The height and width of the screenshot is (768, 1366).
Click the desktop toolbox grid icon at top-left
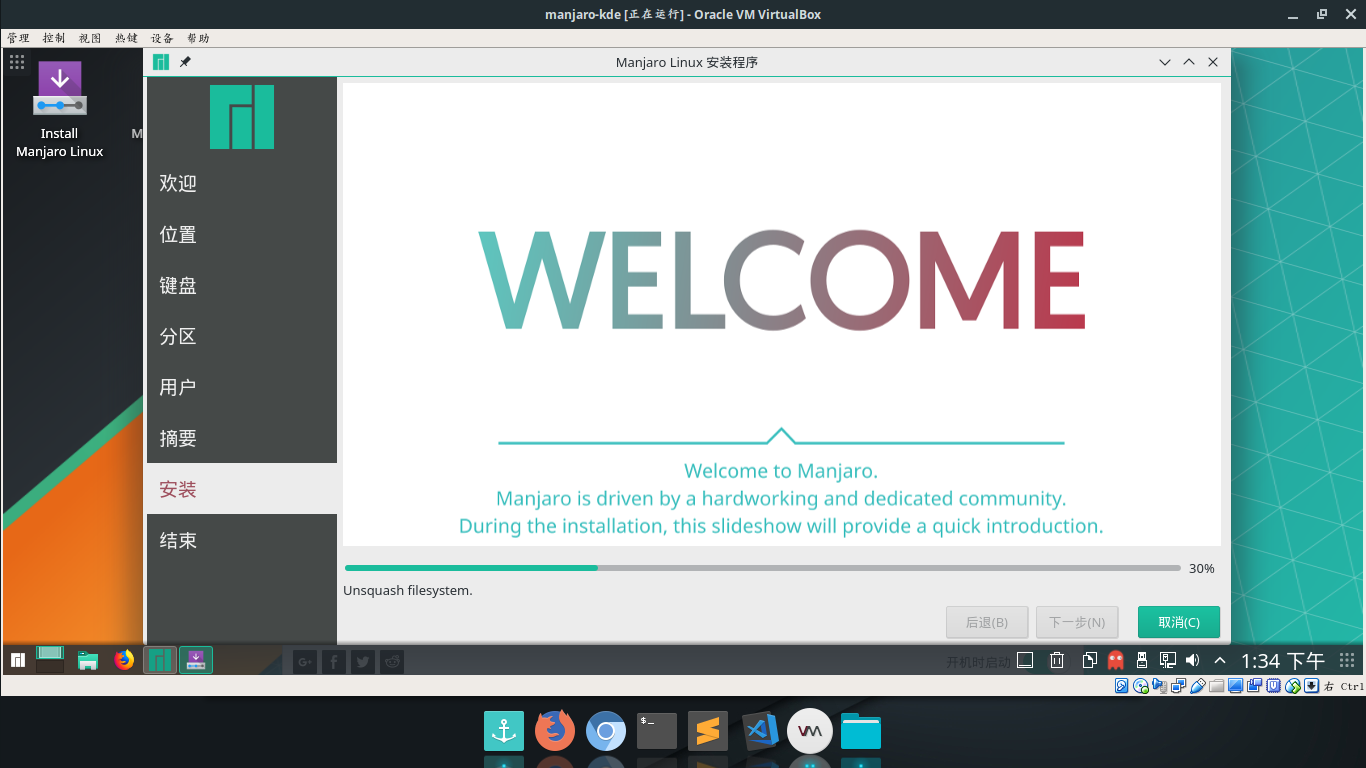pyautogui.click(x=17, y=62)
